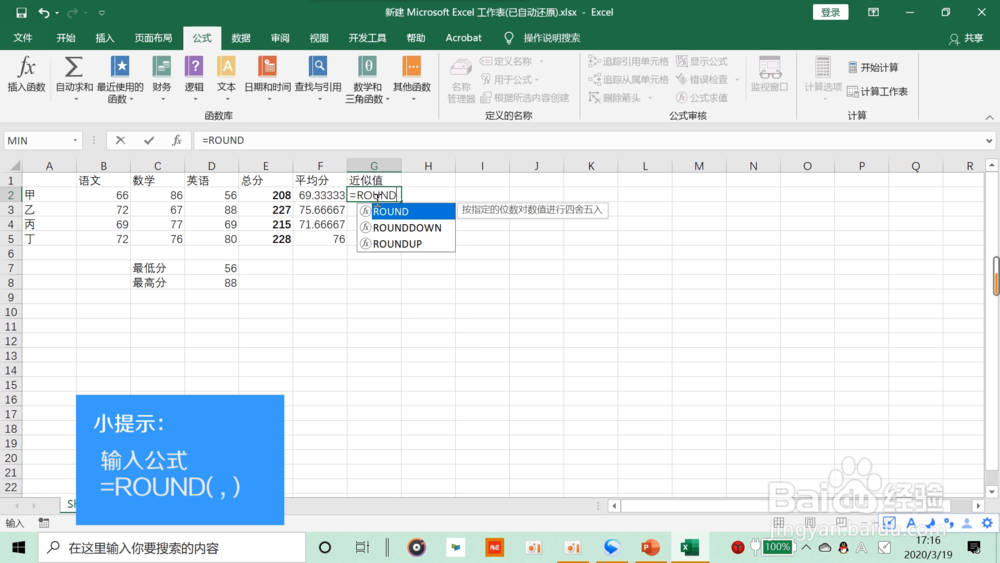
Task: Open the Insert Function dialog
Action: point(26,75)
